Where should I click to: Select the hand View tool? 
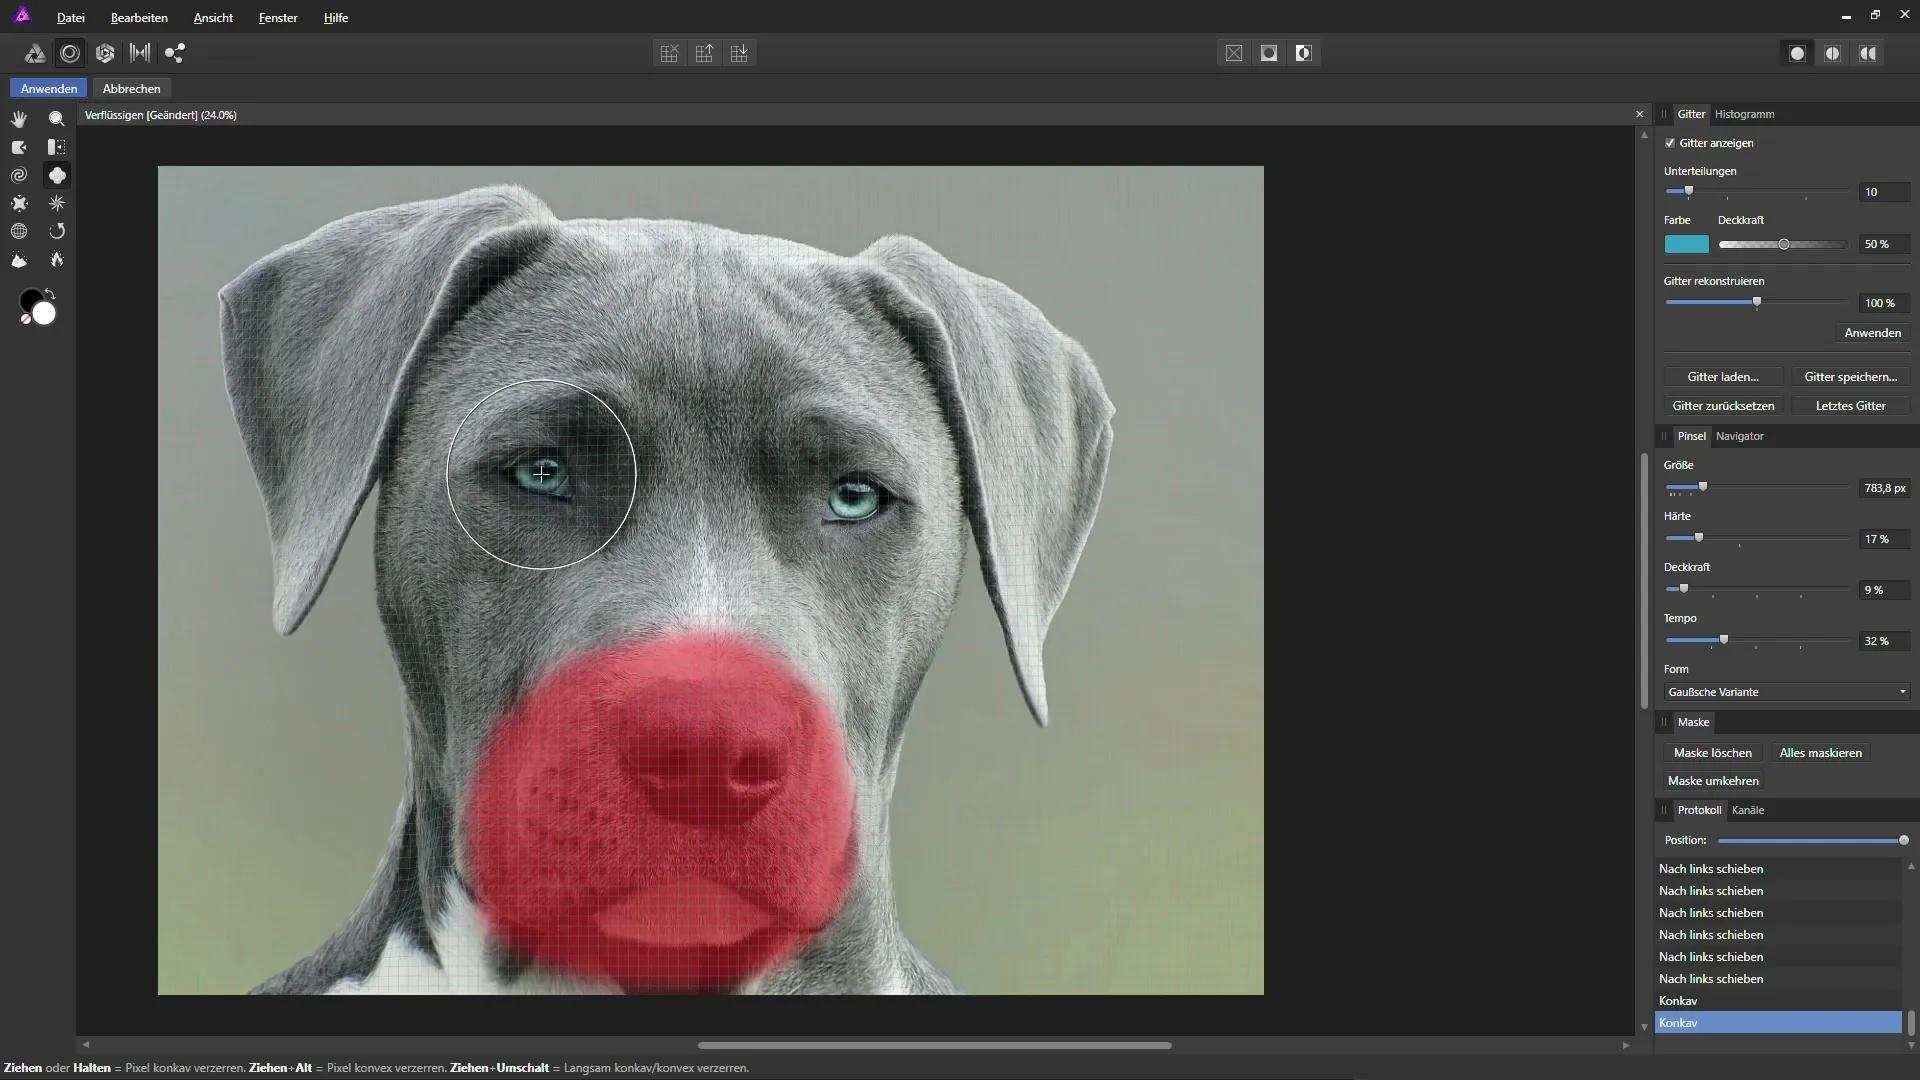19,119
